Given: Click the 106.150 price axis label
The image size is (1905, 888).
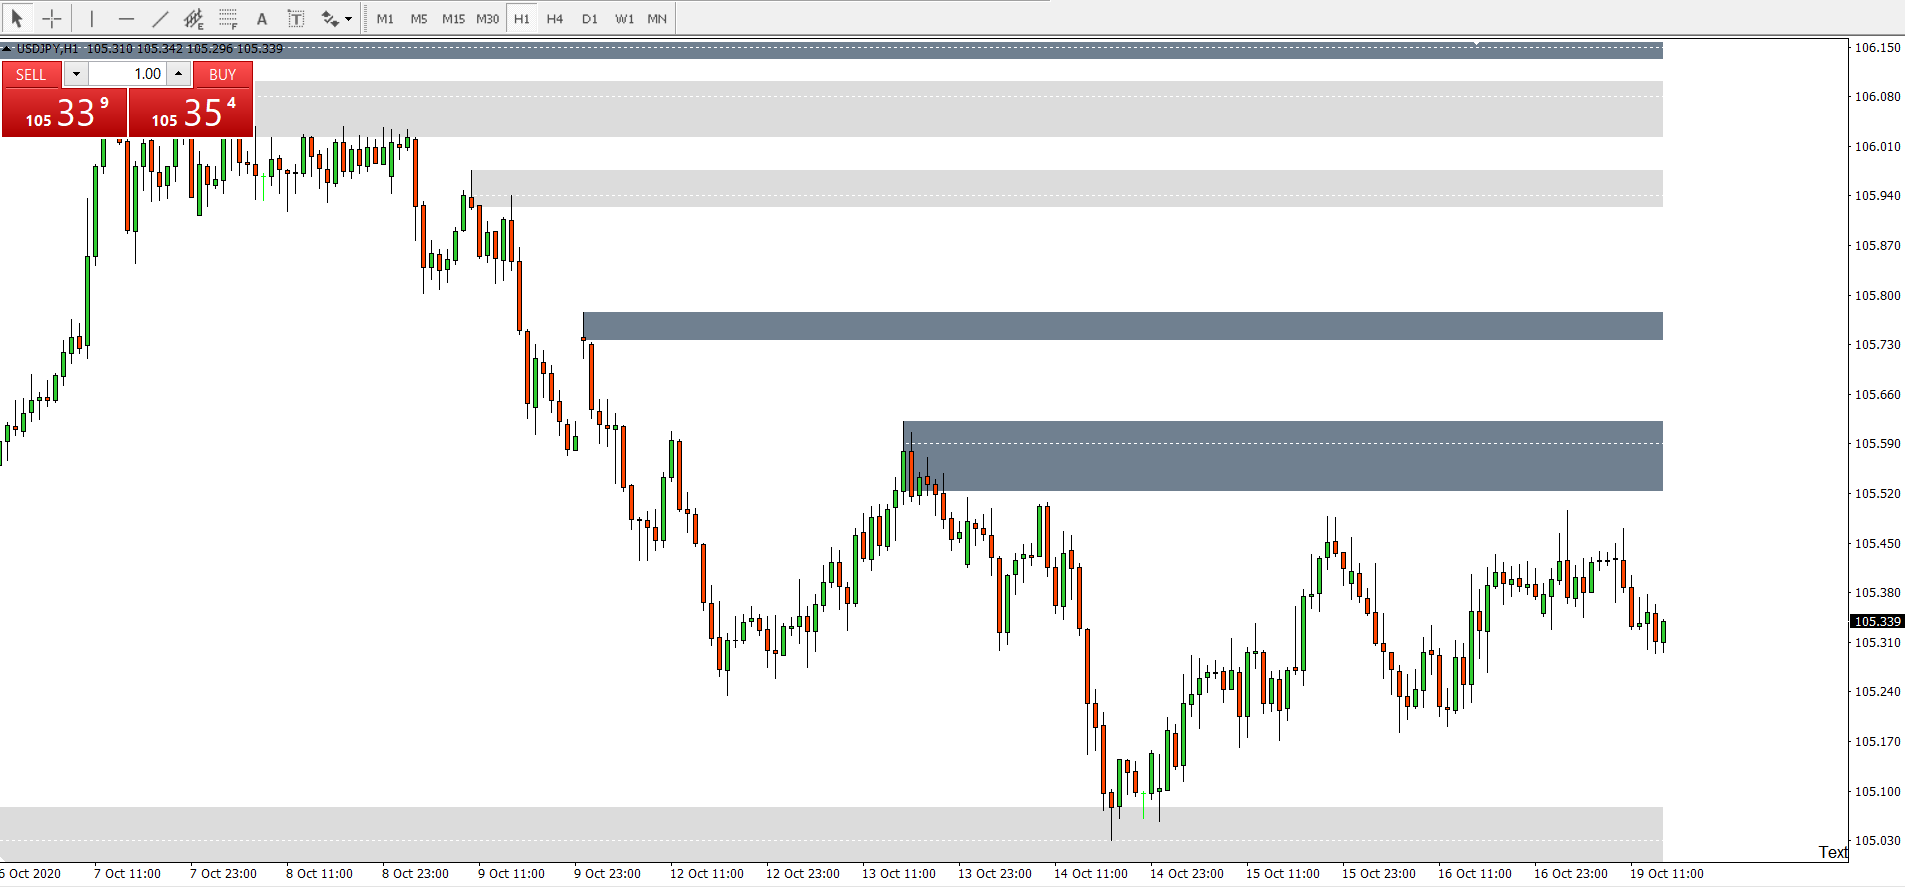Looking at the screenshot, I should (x=1877, y=47).
